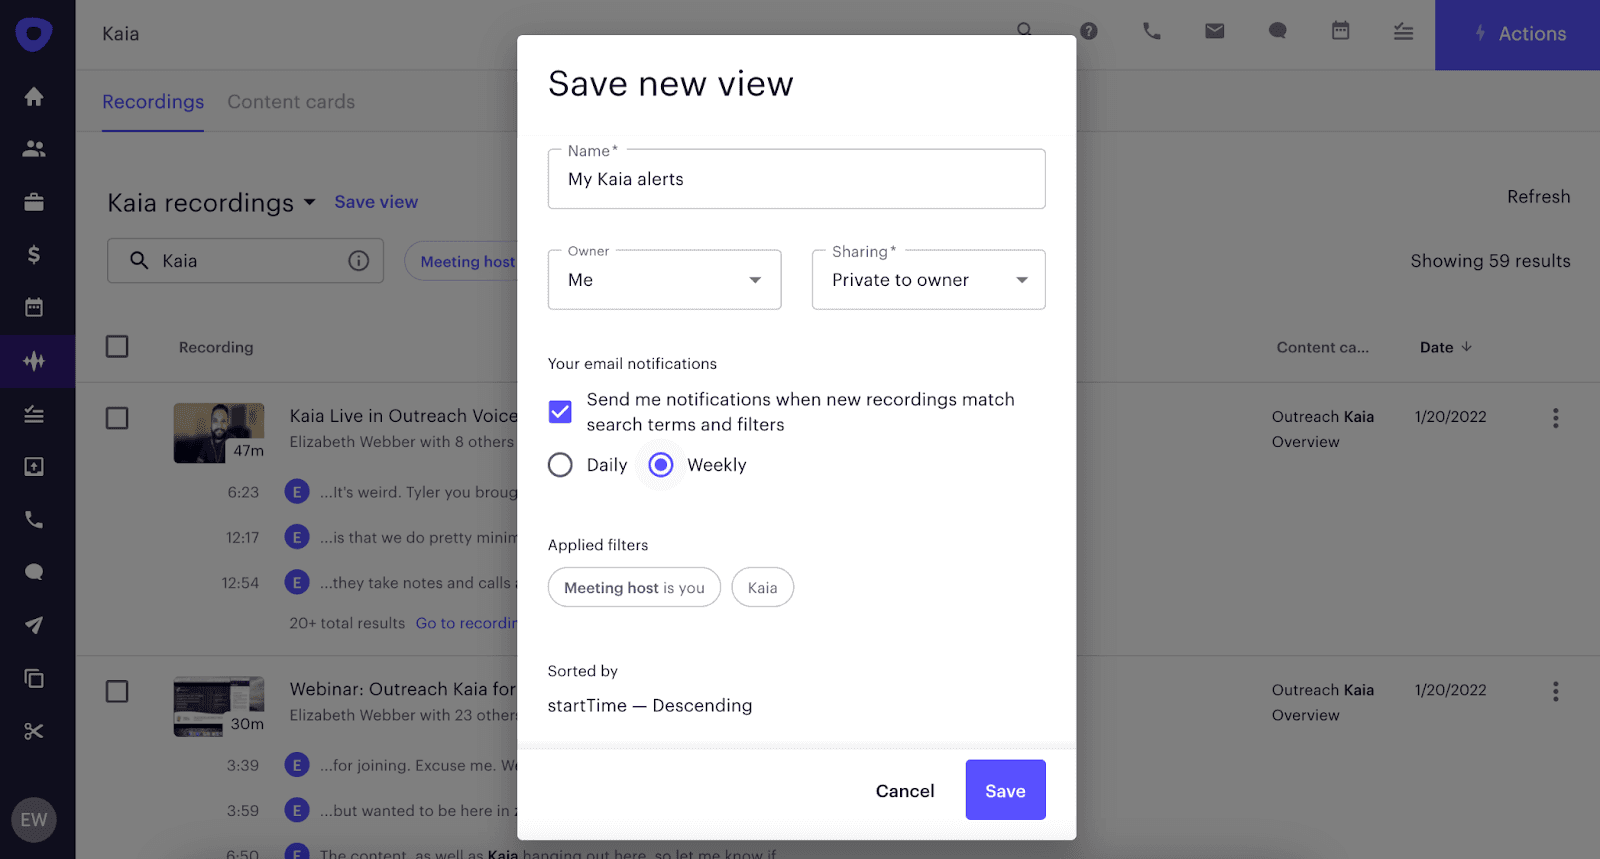The image size is (1600, 859).
Task: Open the Sharing dropdown
Action: (x=928, y=280)
